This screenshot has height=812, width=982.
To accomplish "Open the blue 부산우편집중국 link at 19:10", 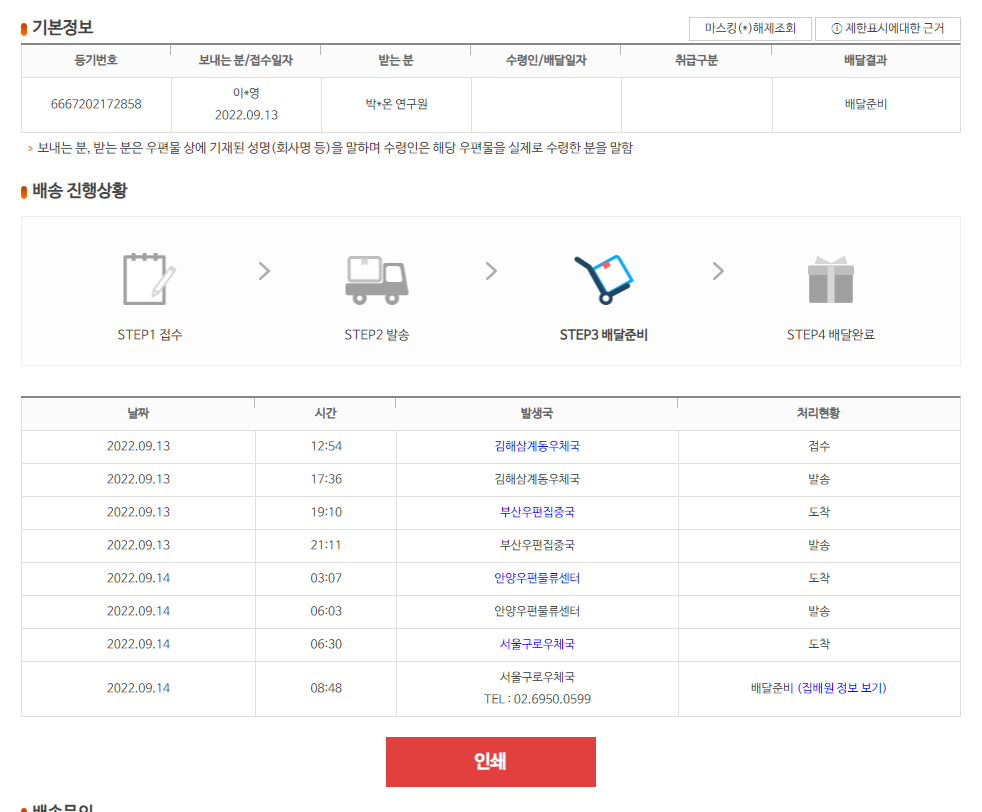I will pyautogui.click(x=536, y=512).
